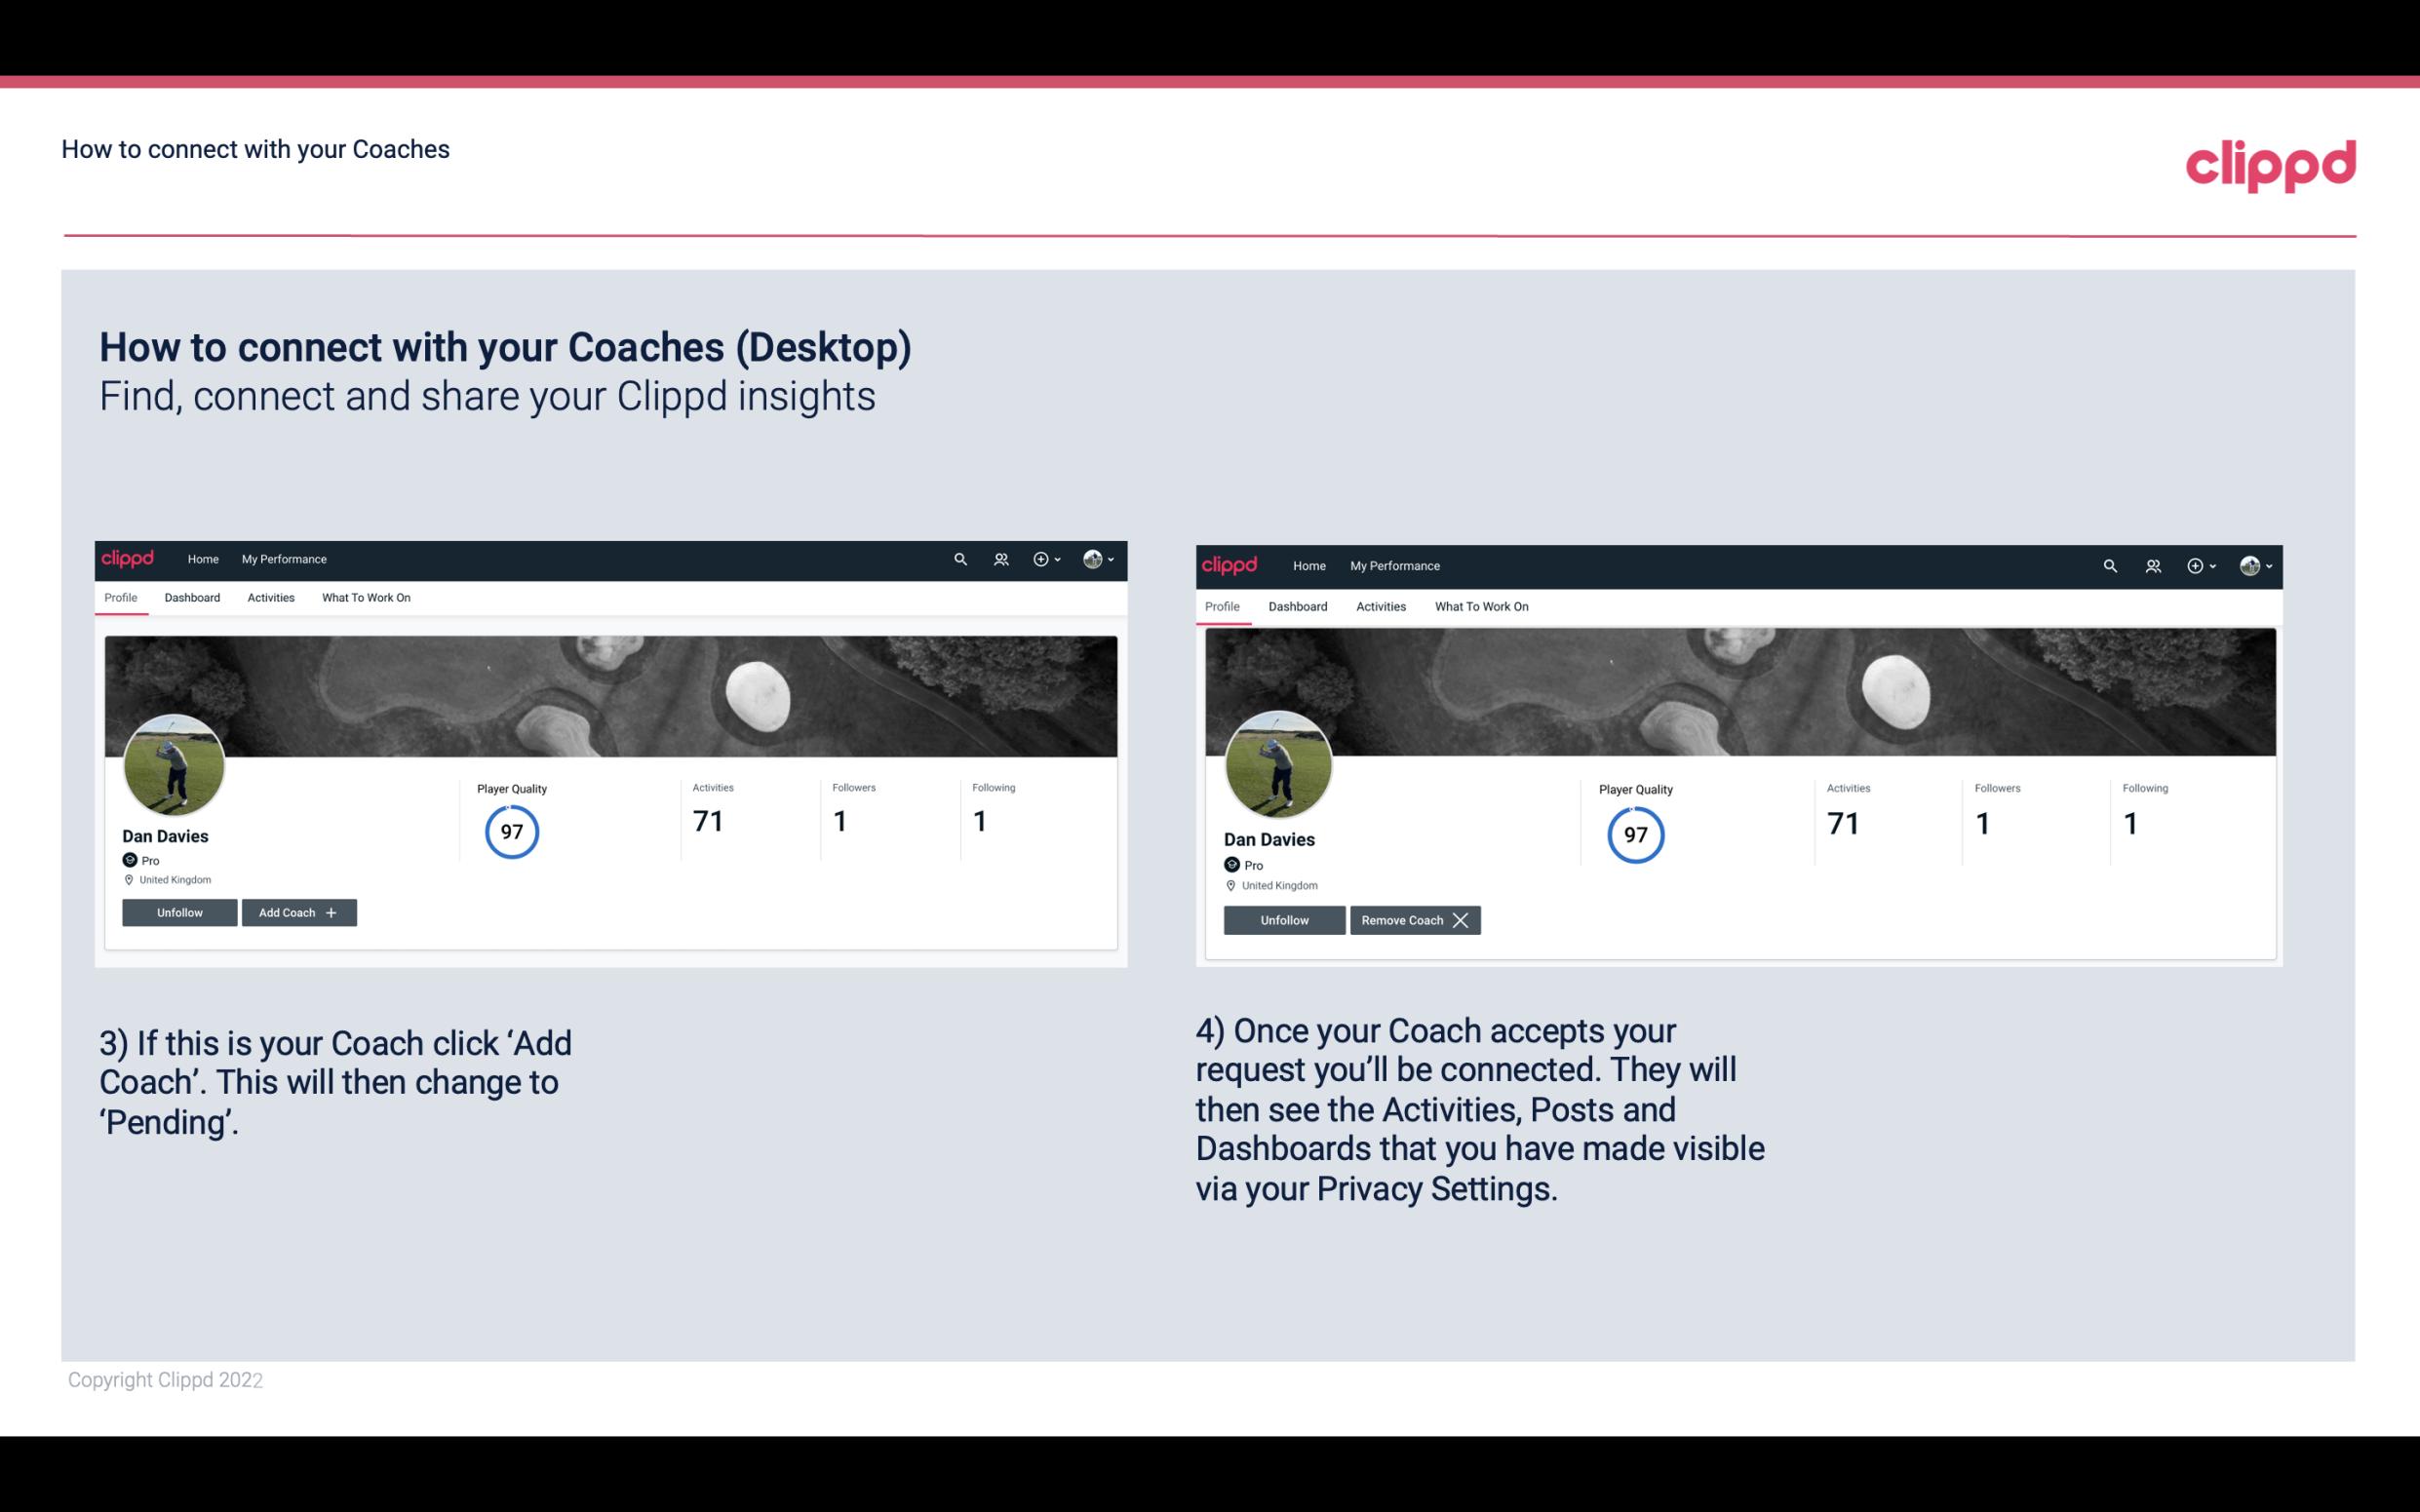Image resolution: width=2420 pixels, height=1512 pixels.
Task: Click 'Activities' tab in right panel
Action: (x=1382, y=606)
